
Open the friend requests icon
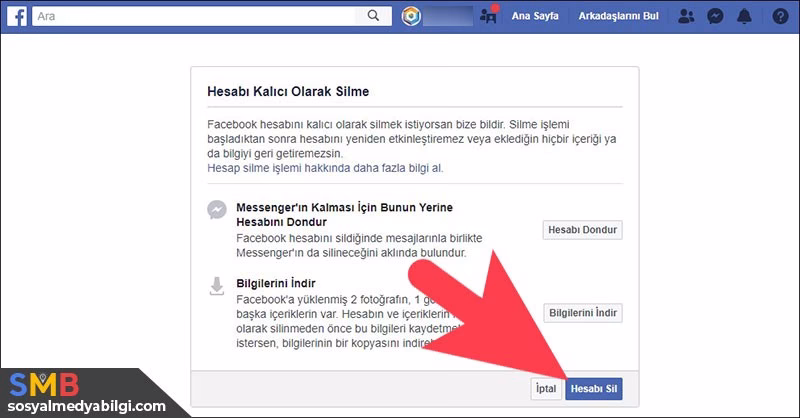click(686, 16)
